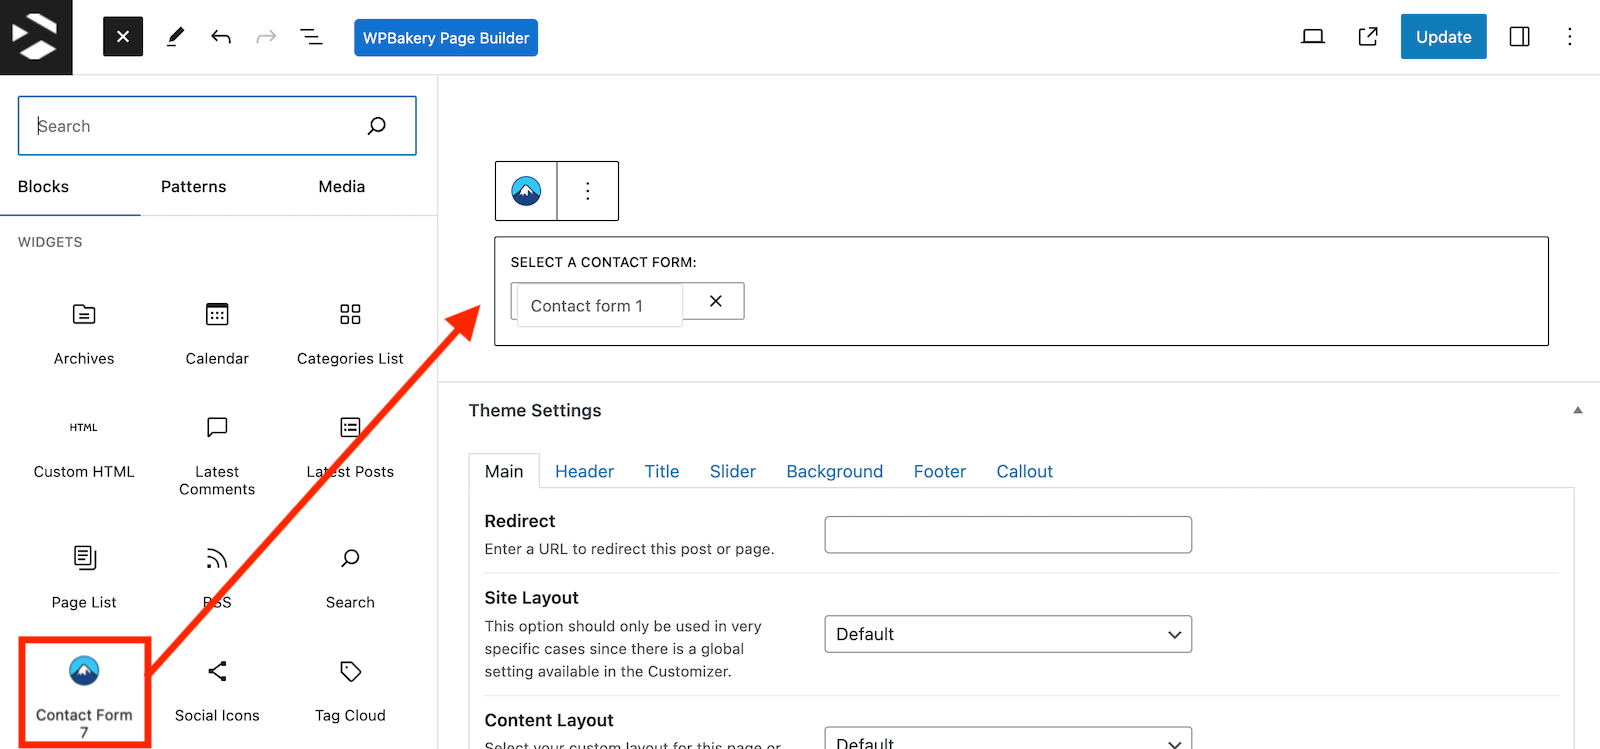Insert the Page List block

click(84, 578)
